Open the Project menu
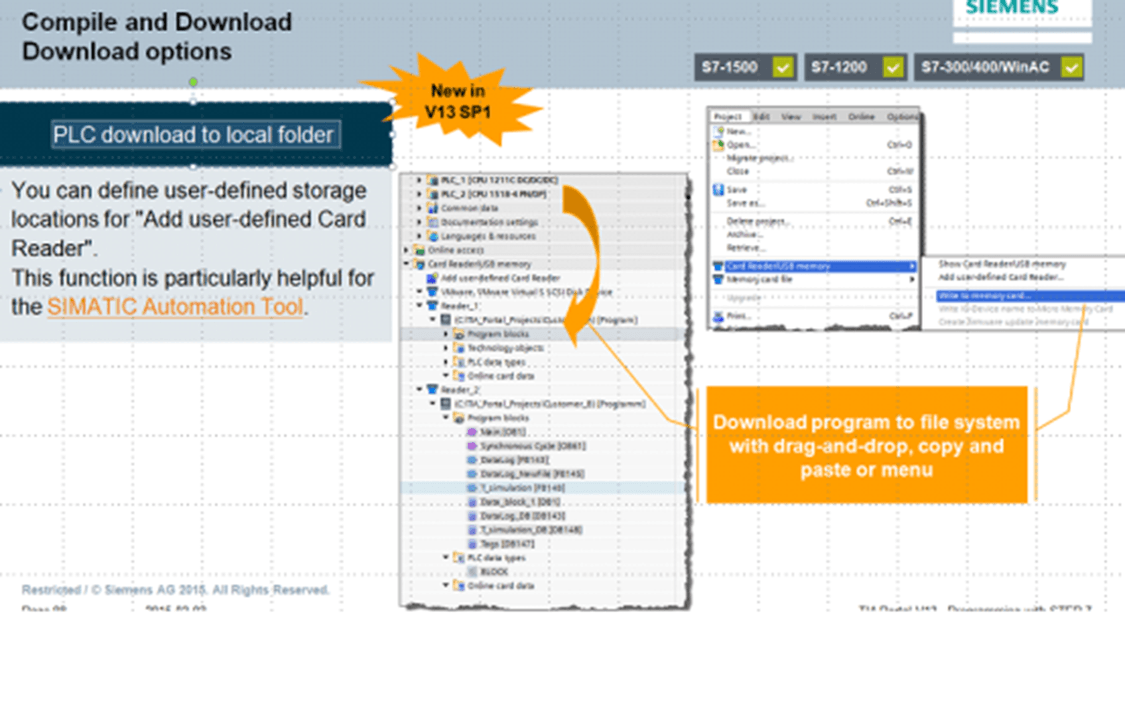Screen dimensions: 1125x719 point(728,116)
